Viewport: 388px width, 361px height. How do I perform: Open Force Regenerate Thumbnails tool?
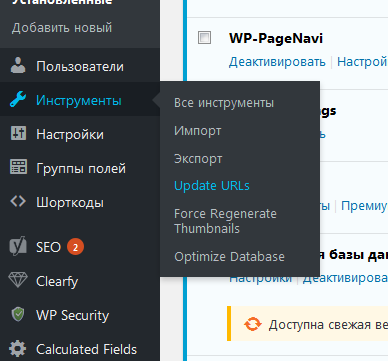225,221
